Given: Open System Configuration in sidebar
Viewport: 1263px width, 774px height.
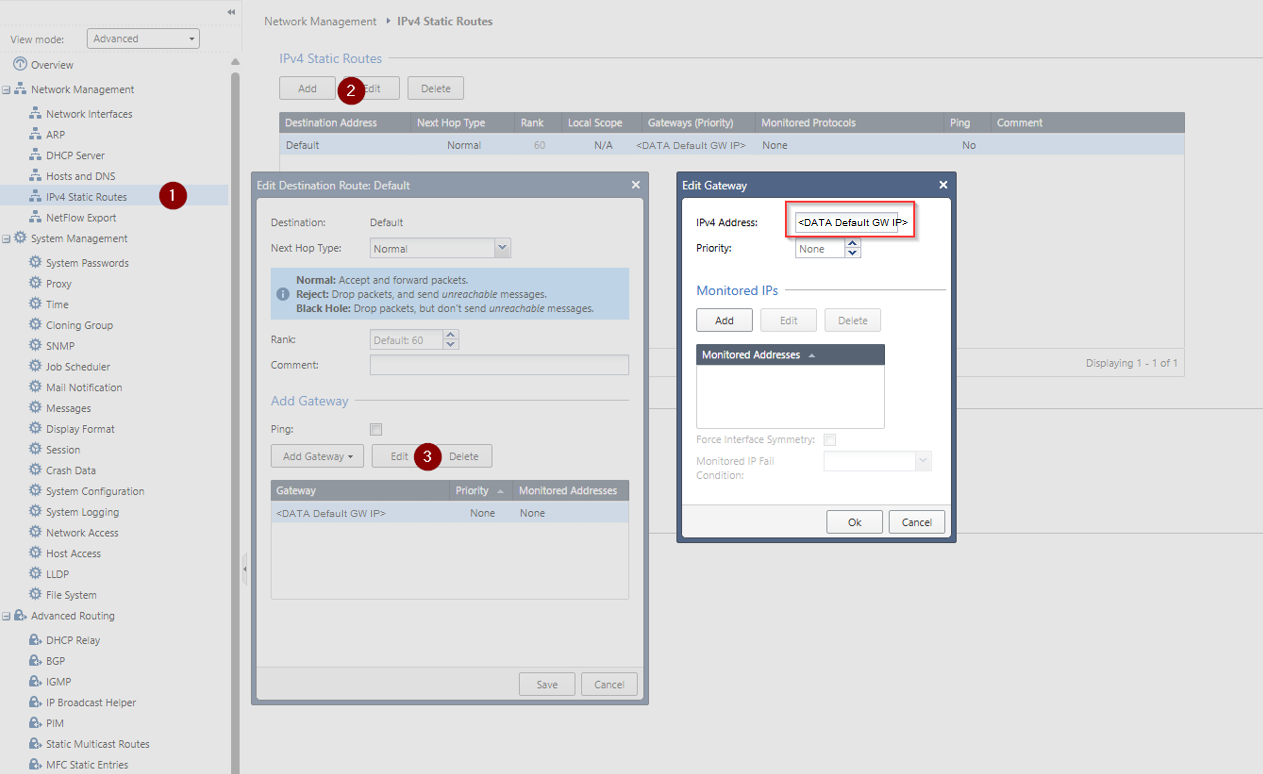Looking at the screenshot, I should (x=95, y=491).
